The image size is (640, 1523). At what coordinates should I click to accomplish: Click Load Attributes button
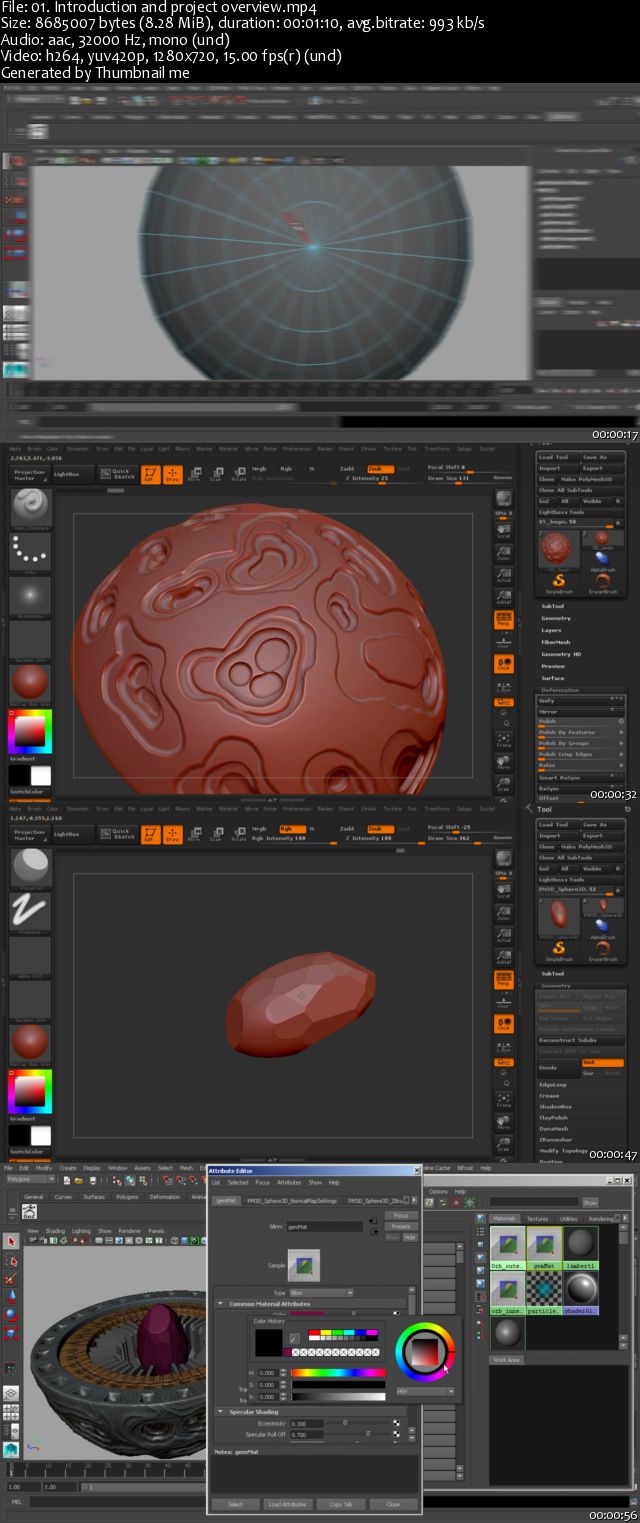287,1504
